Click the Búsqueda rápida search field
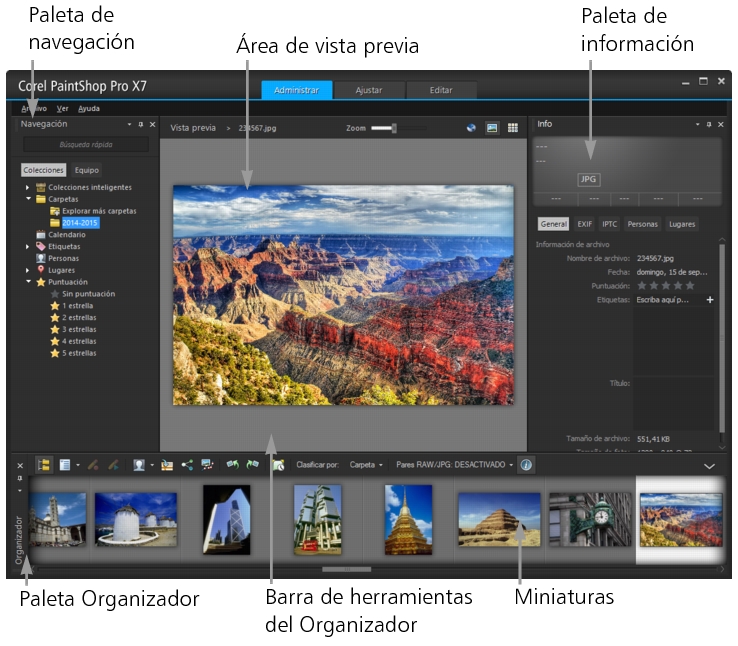 click(88, 145)
